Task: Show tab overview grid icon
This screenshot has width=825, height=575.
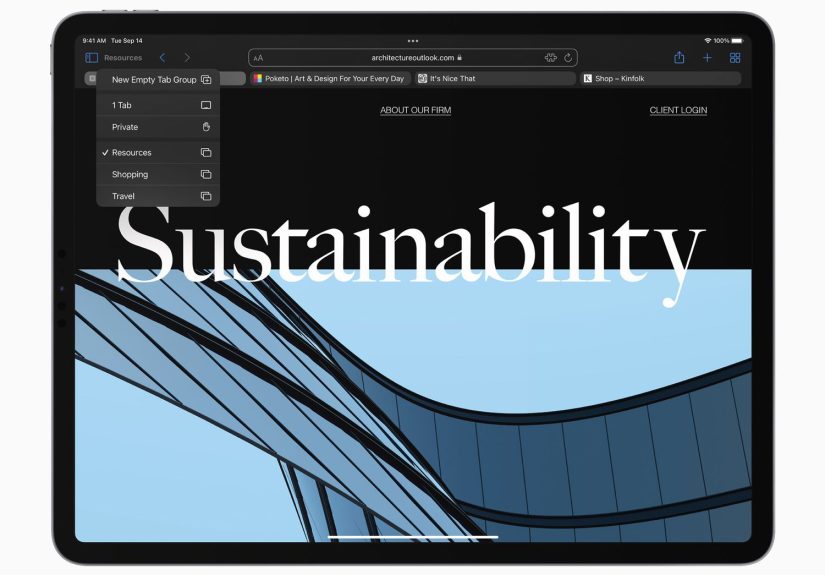Action: pos(735,58)
